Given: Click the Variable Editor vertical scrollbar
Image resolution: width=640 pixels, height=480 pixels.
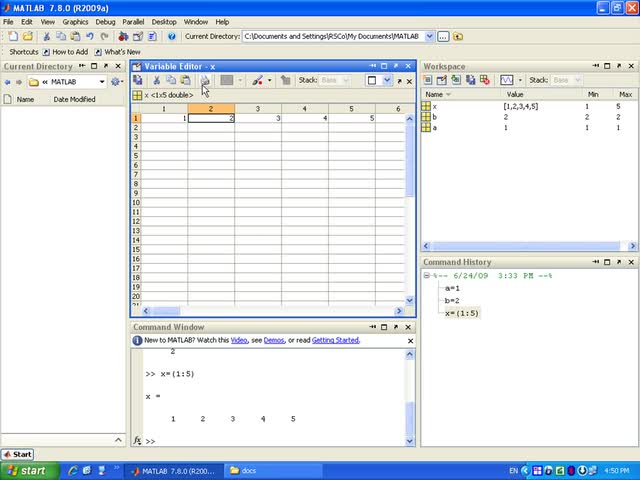Looking at the screenshot, I should tap(410, 209).
